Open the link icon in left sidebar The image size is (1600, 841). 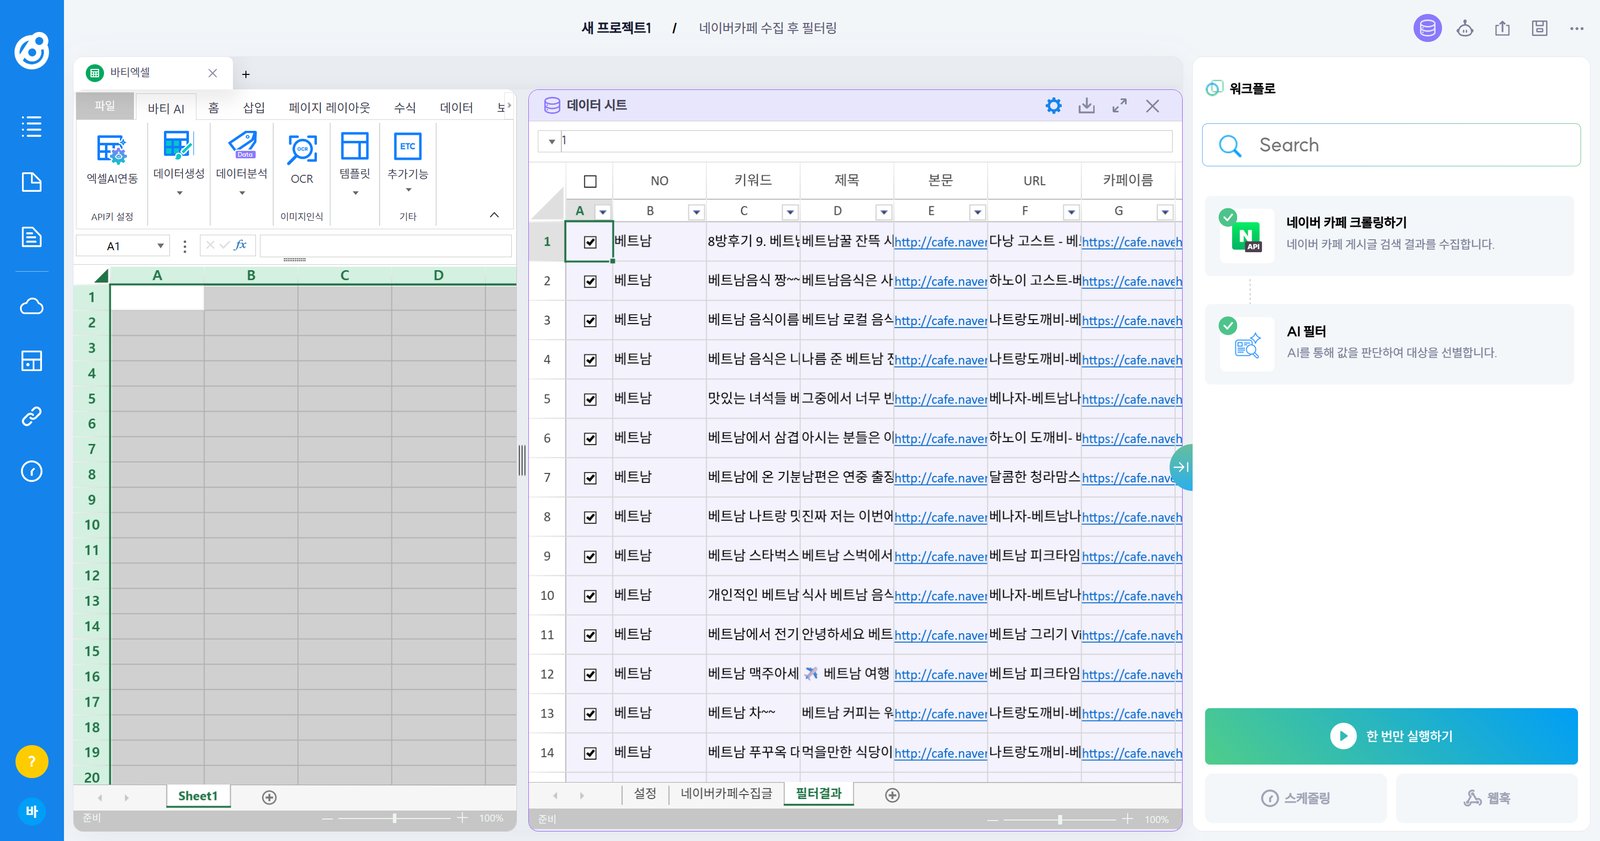click(32, 416)
